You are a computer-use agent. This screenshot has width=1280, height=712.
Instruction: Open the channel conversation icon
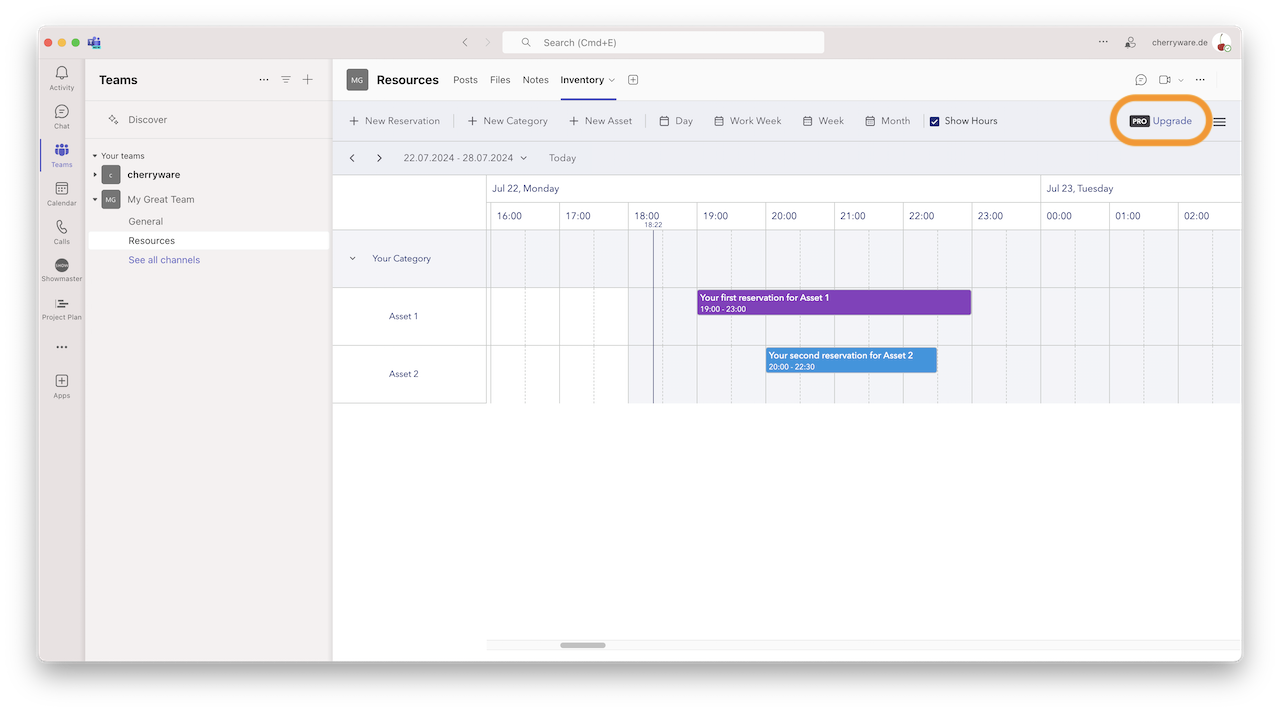pos(1141,80)
